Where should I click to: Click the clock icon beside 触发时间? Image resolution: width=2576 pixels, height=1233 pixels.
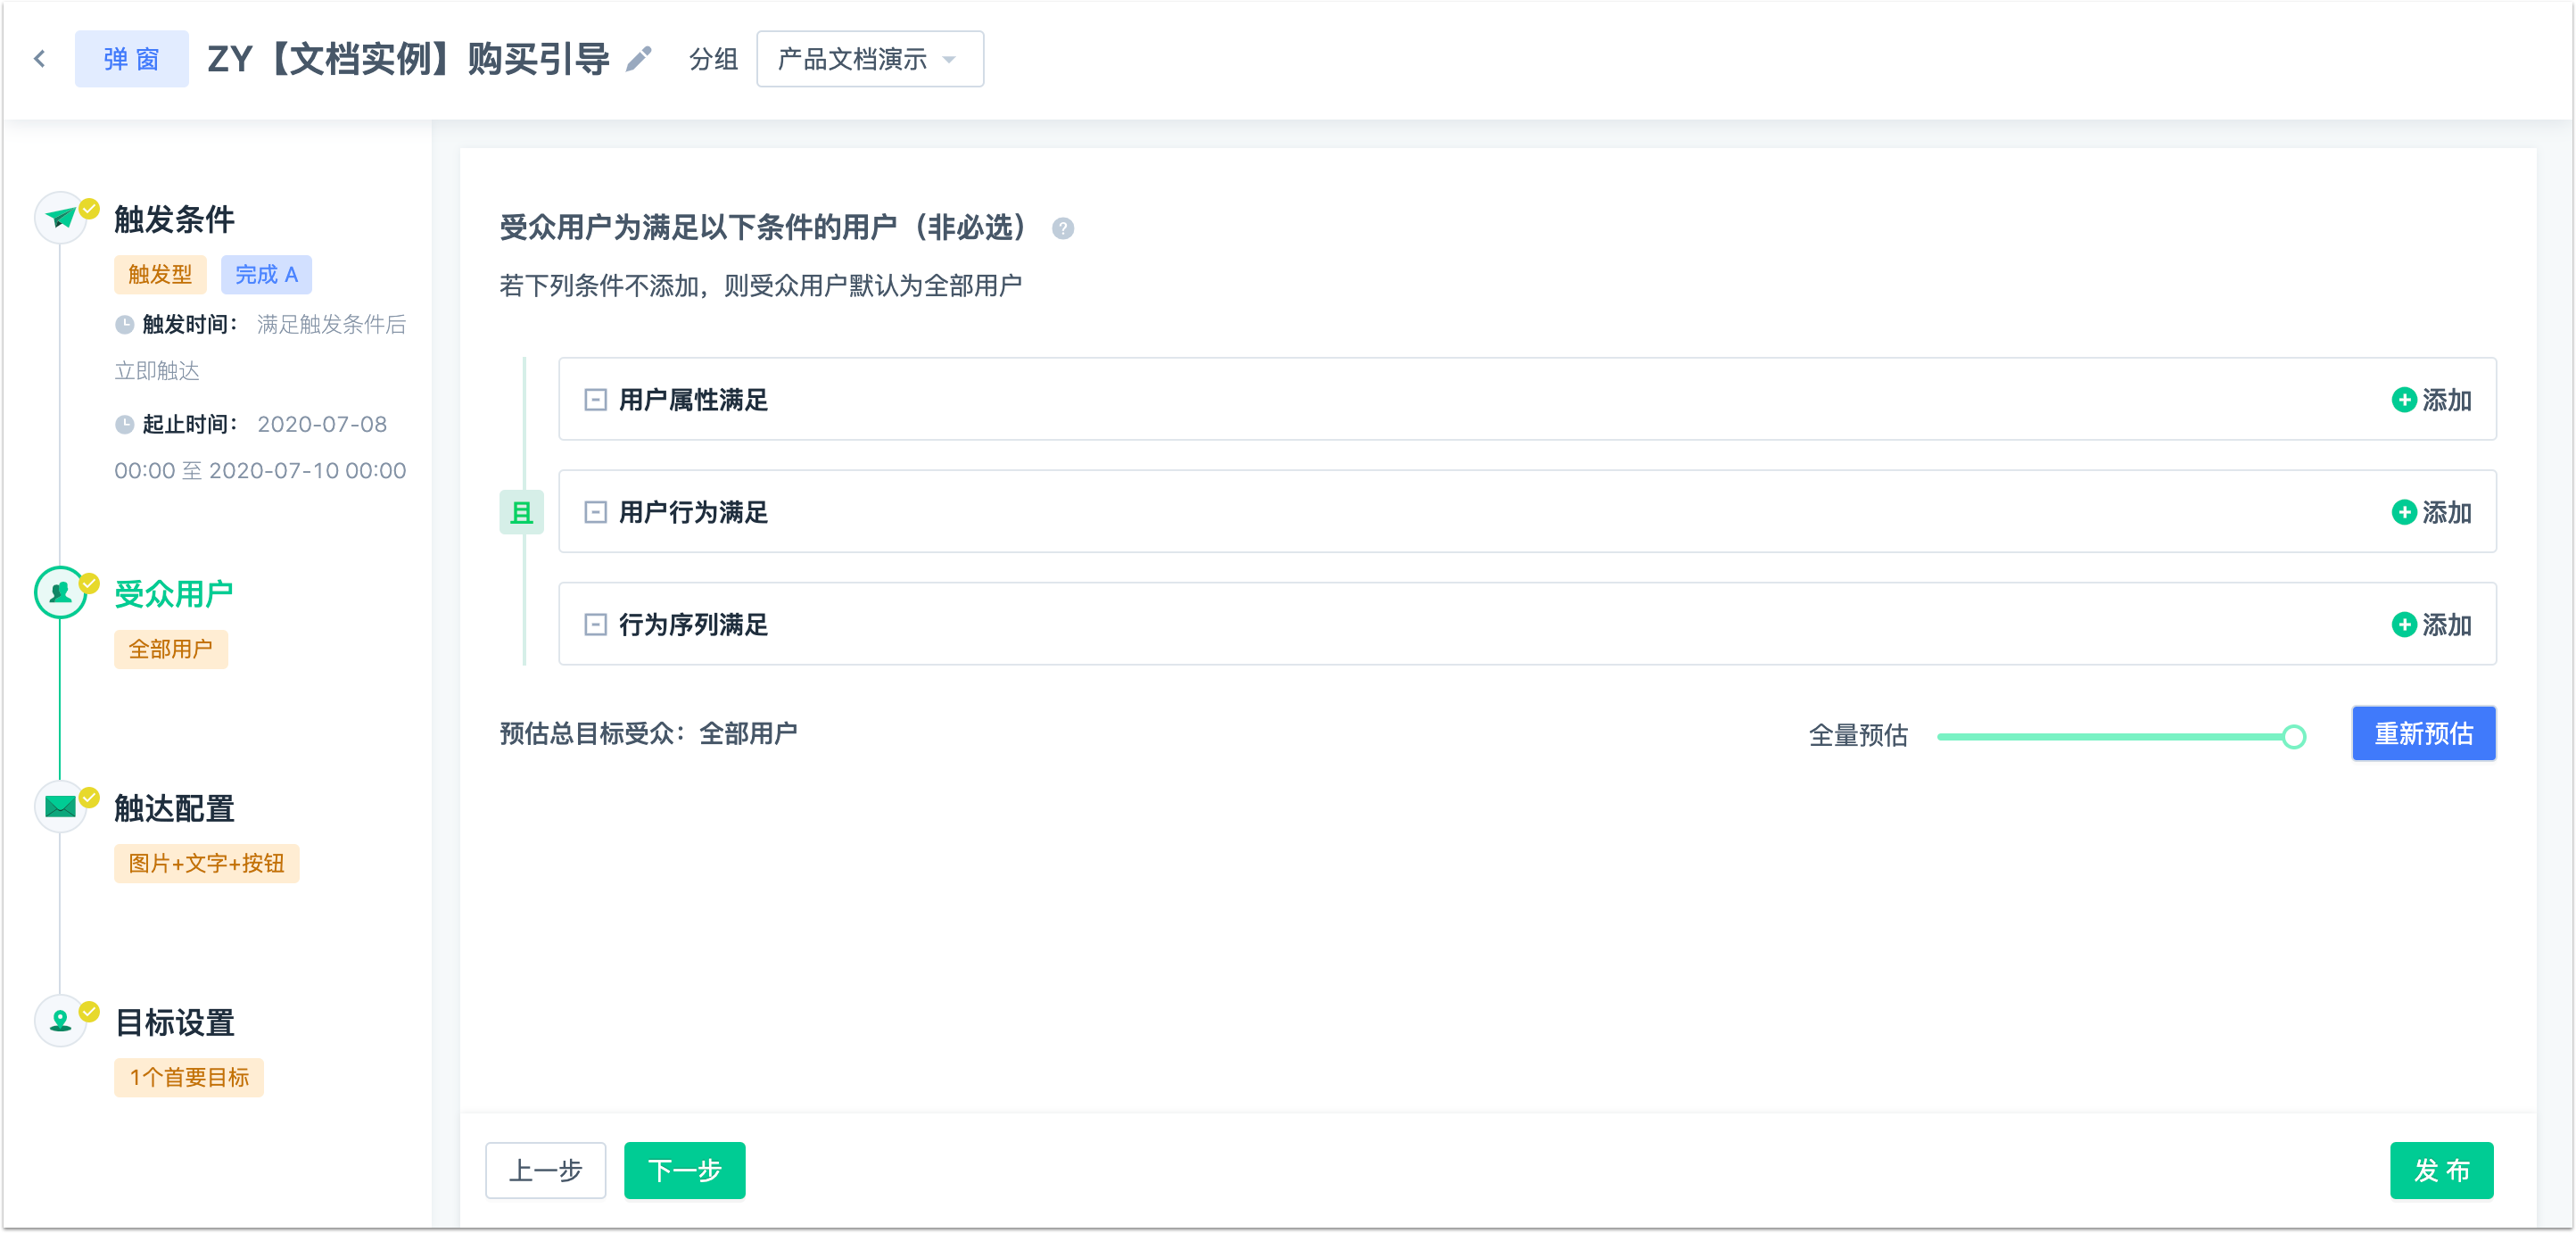[x=125, y=324]
